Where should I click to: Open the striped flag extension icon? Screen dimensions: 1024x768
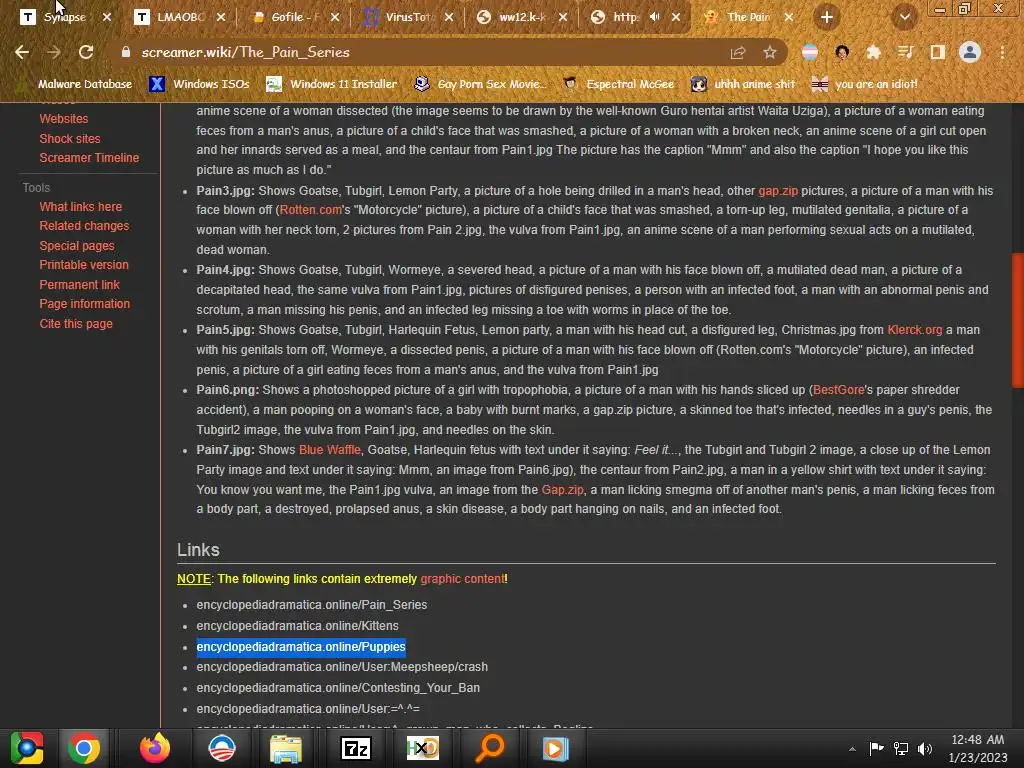(x=810, y=53)
